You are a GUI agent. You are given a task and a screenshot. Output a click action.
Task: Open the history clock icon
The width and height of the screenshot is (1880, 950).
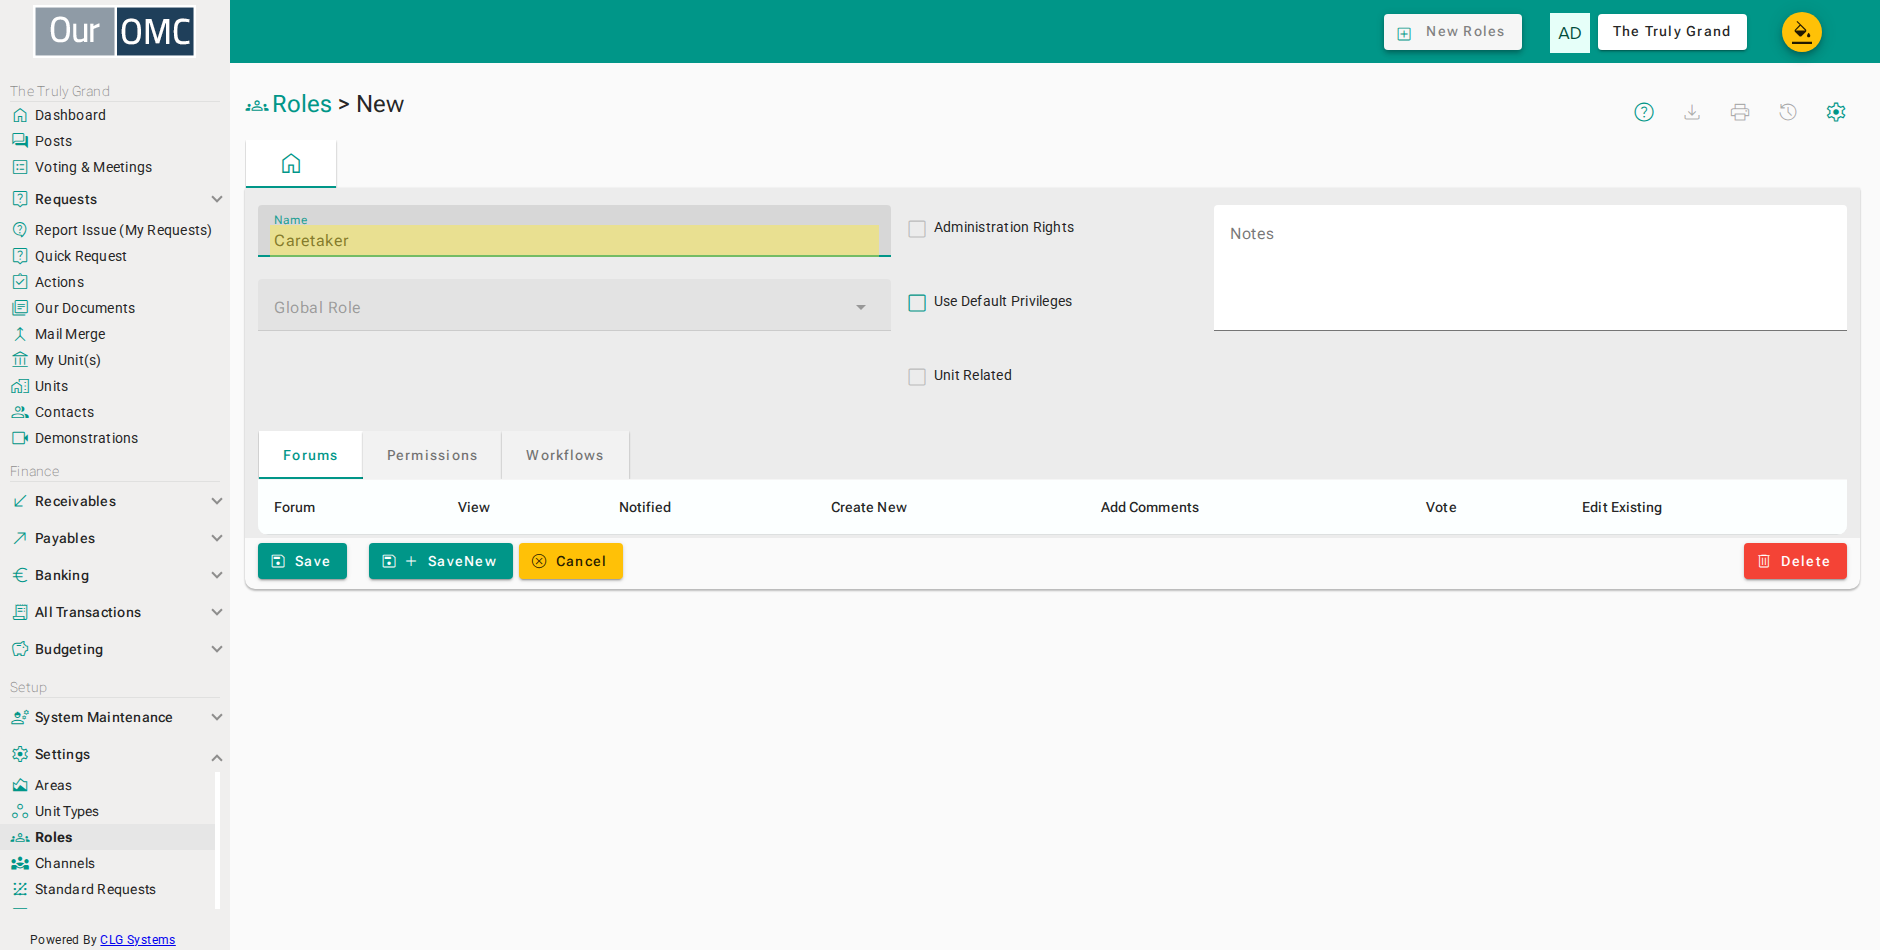coord(1788,112)
